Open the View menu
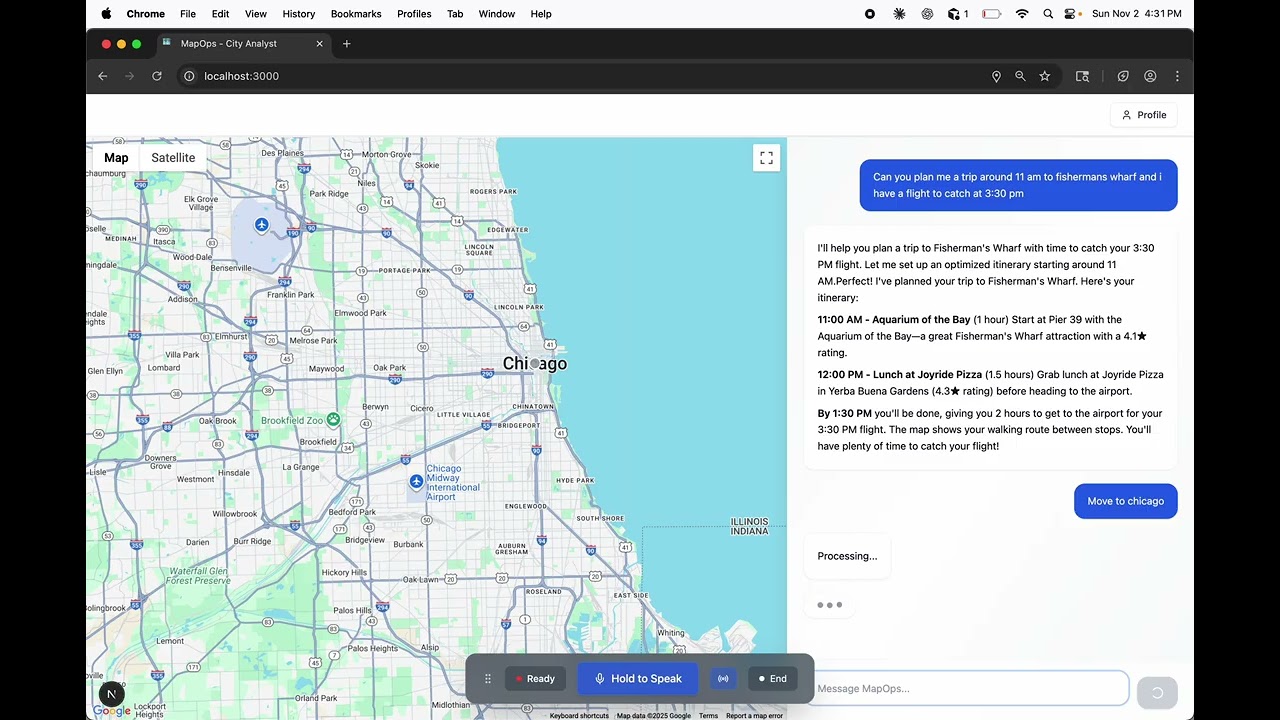The height and width of the screenshot is (720, 1280). [256, 14]
